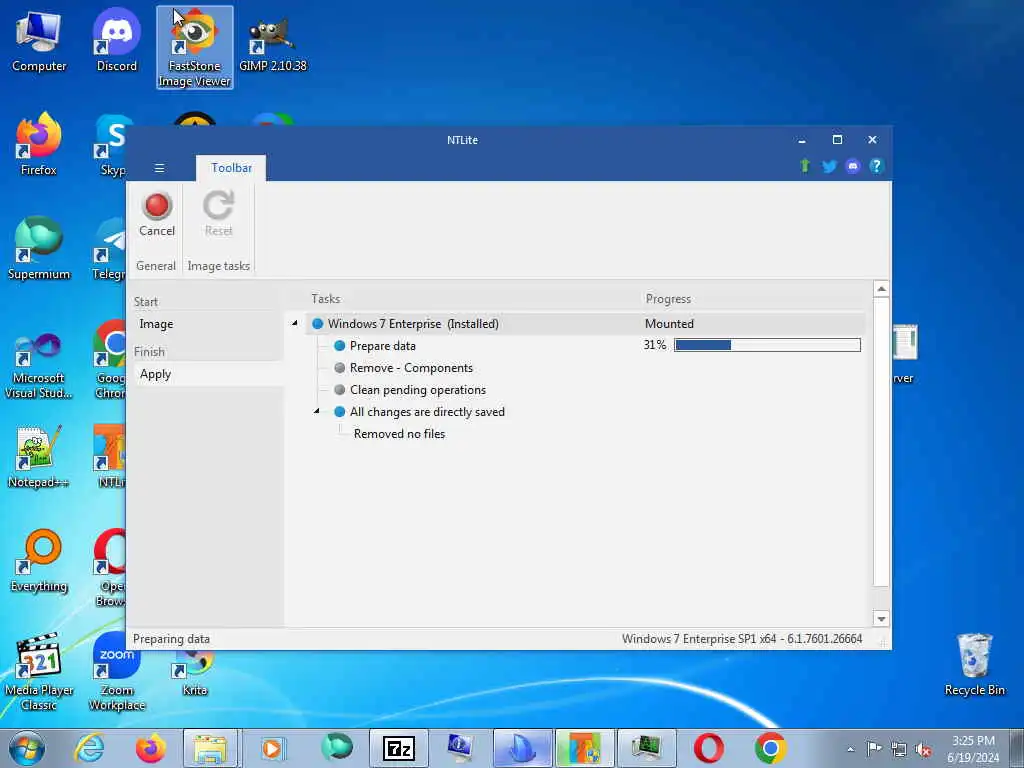This screenshot has width=1024, height=768.
Task: Collapse 'All changes are directly saved' node
Action: pos(317,411)
